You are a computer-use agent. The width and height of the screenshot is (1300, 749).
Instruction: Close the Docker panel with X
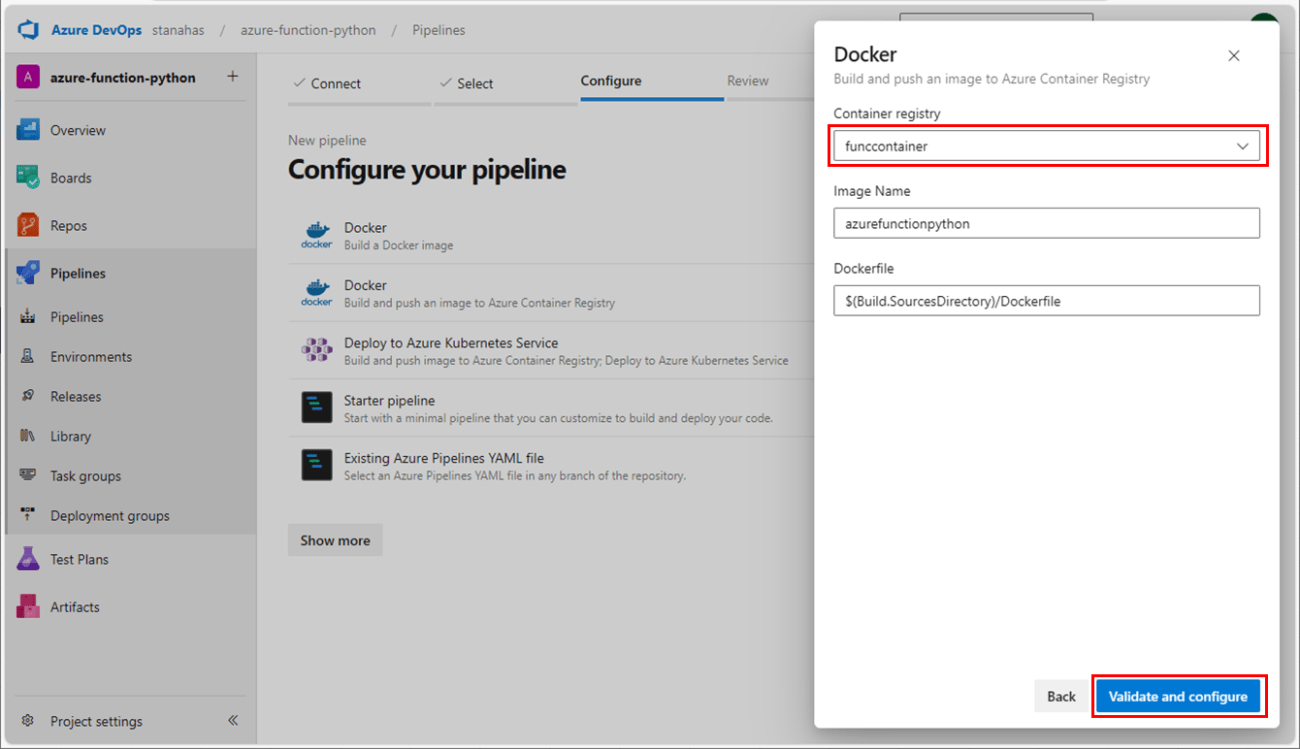click(1234, 56)
